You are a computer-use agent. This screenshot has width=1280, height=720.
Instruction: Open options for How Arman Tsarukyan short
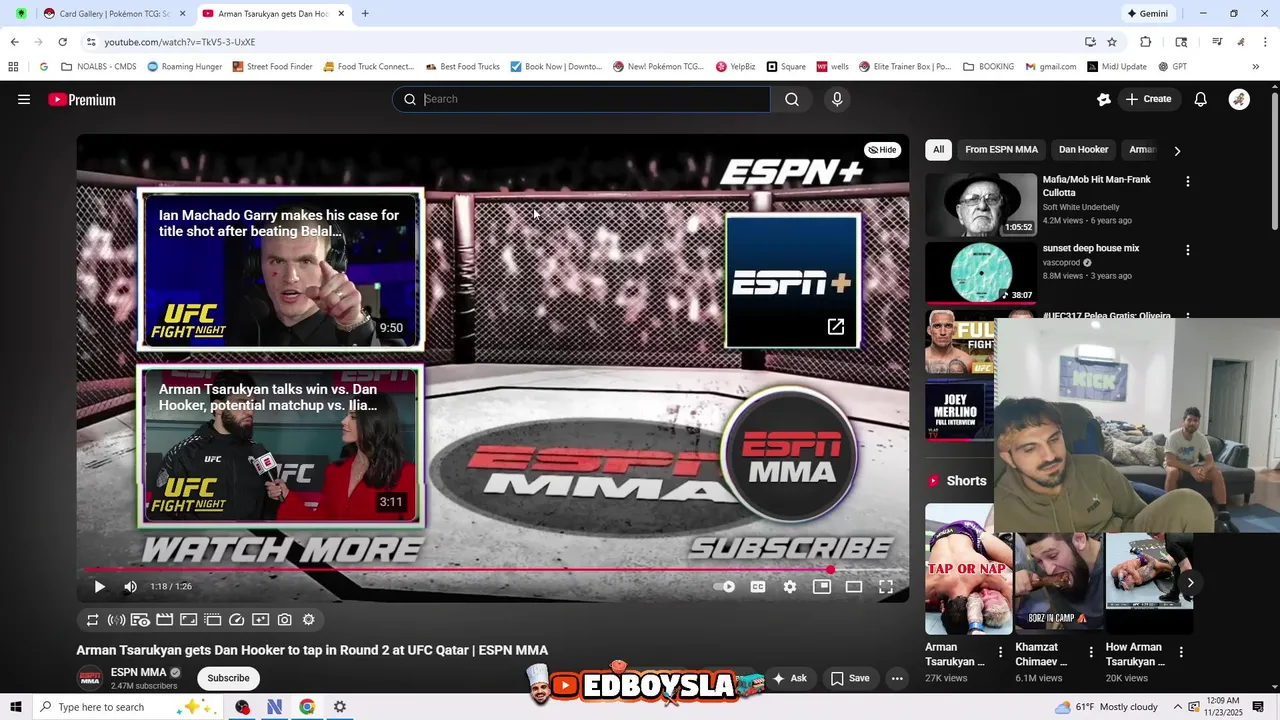coord(1181,652)
